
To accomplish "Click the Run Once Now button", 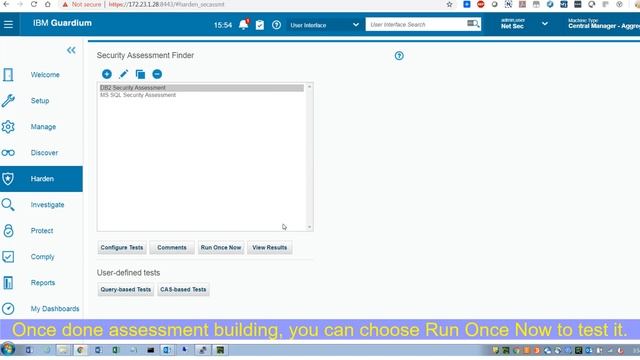I will tap(221, 248).
